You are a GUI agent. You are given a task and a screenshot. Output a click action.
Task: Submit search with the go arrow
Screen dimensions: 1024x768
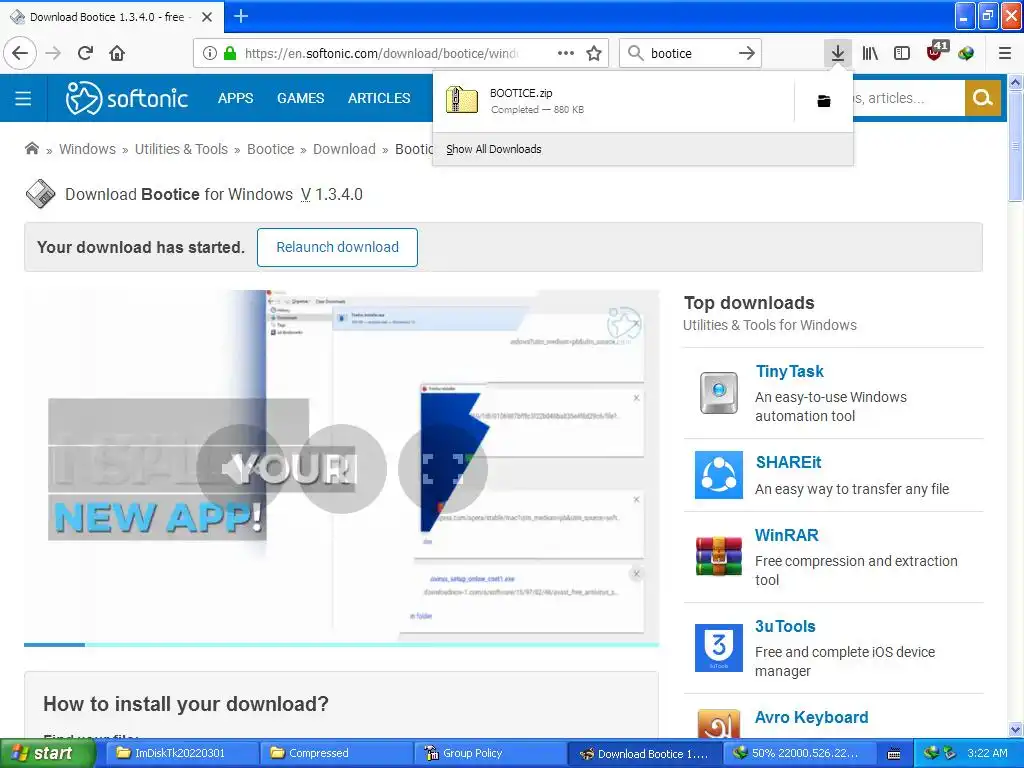(x=746, y=53)
